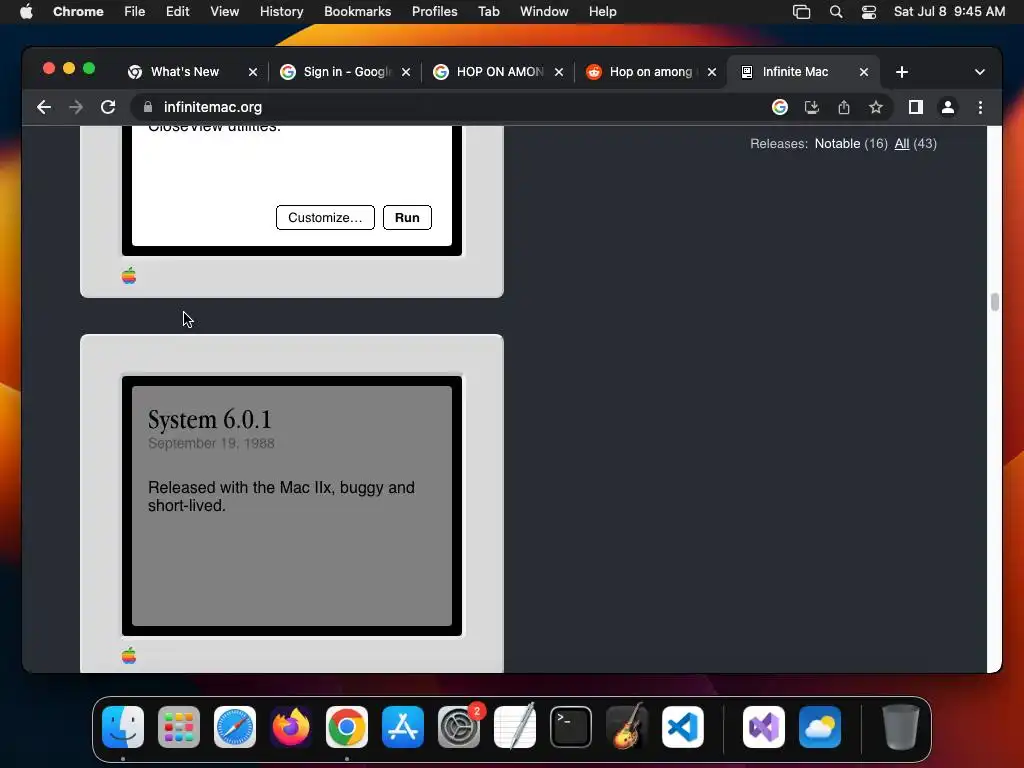This screenshot has height=768, width=1024.
Task: Launch Firefox from the Dock
Action: [291, 727]
